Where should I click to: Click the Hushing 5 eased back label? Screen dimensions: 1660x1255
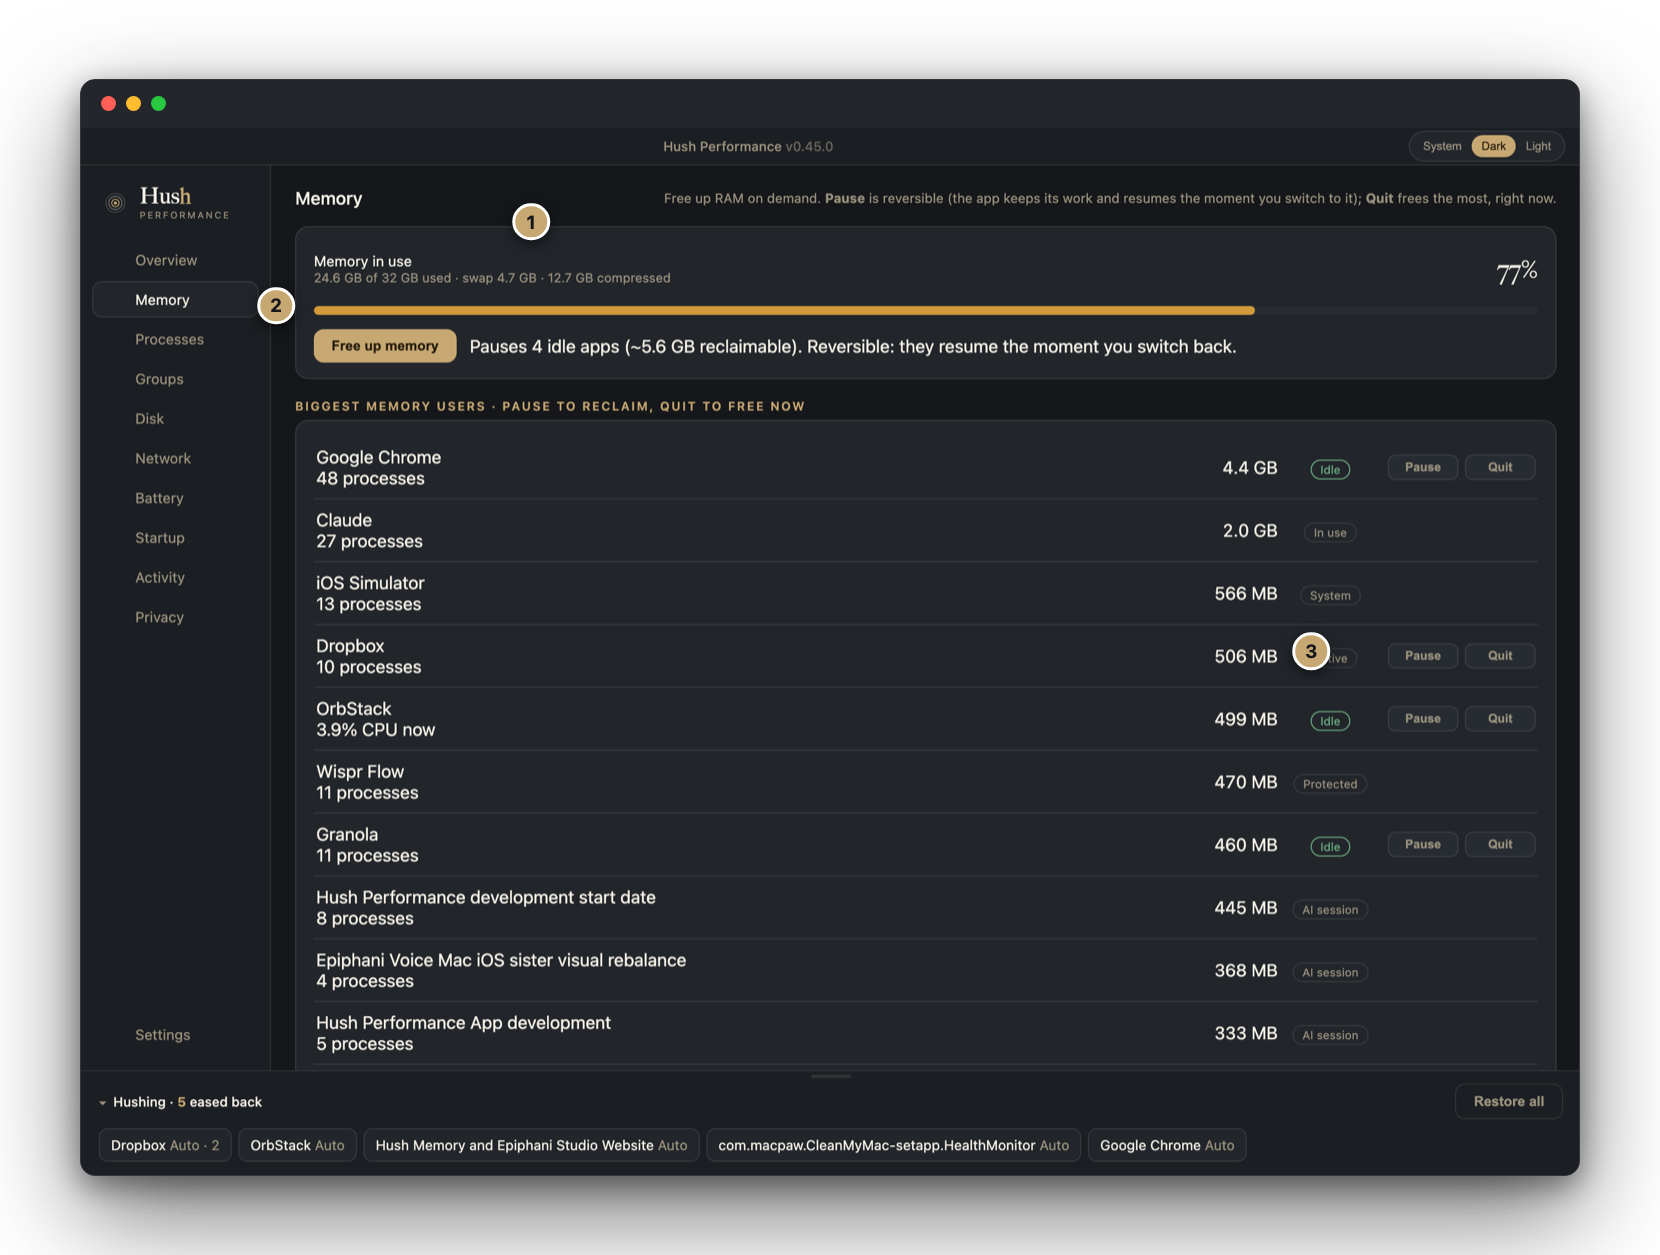pos(187,1102)
